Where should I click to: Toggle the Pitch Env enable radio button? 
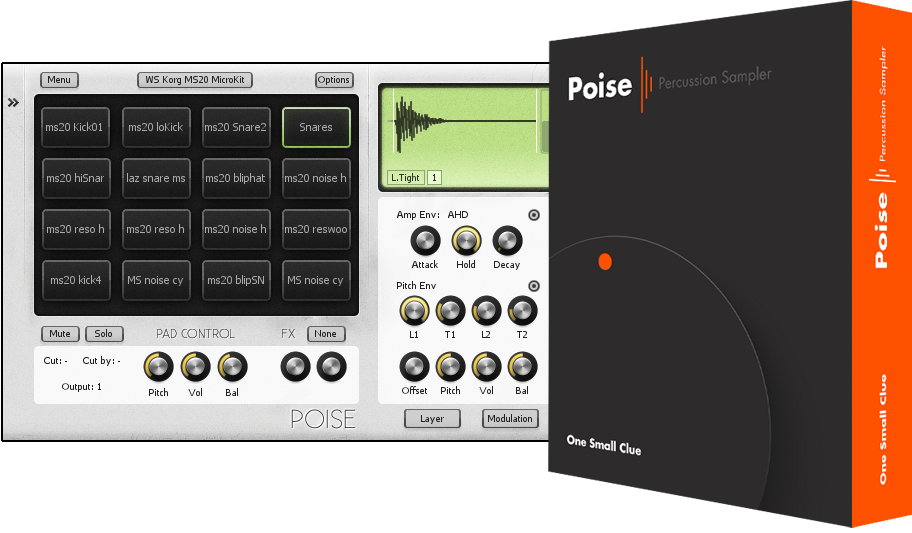534,286
